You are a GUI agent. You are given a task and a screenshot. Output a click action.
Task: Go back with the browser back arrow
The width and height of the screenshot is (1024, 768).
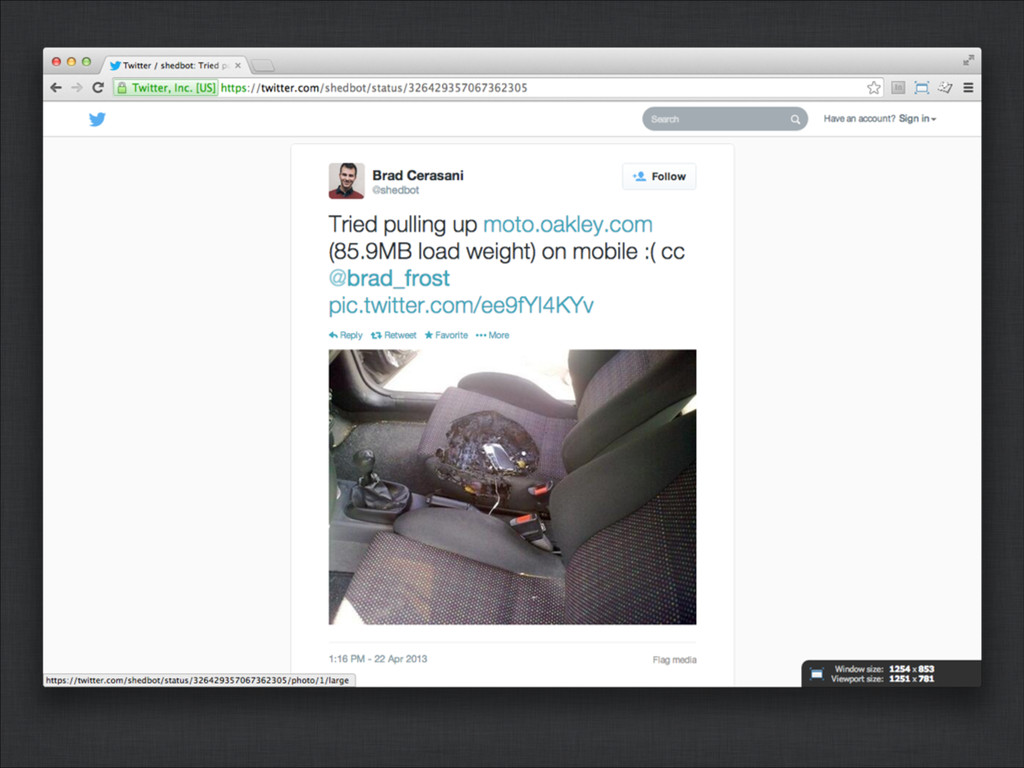click(56, 88)
